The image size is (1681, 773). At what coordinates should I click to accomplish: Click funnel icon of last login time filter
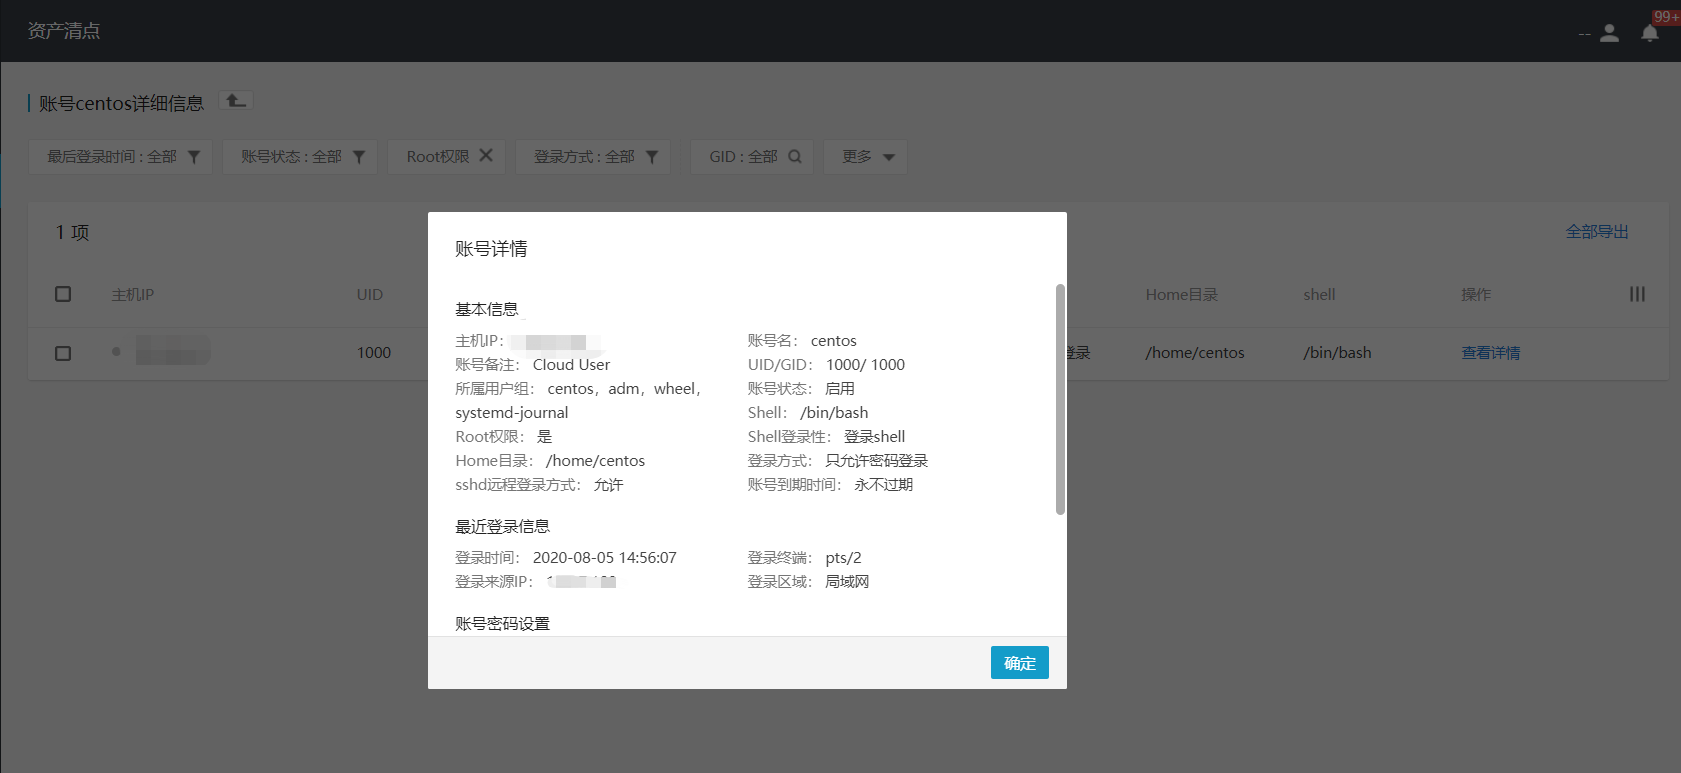(x=194, y=157)
